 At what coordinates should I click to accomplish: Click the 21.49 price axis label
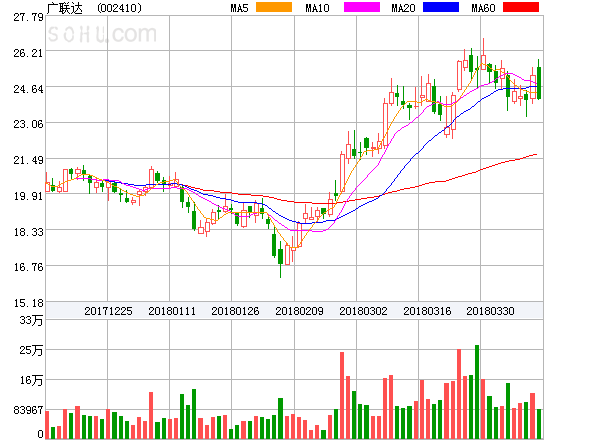28,160
